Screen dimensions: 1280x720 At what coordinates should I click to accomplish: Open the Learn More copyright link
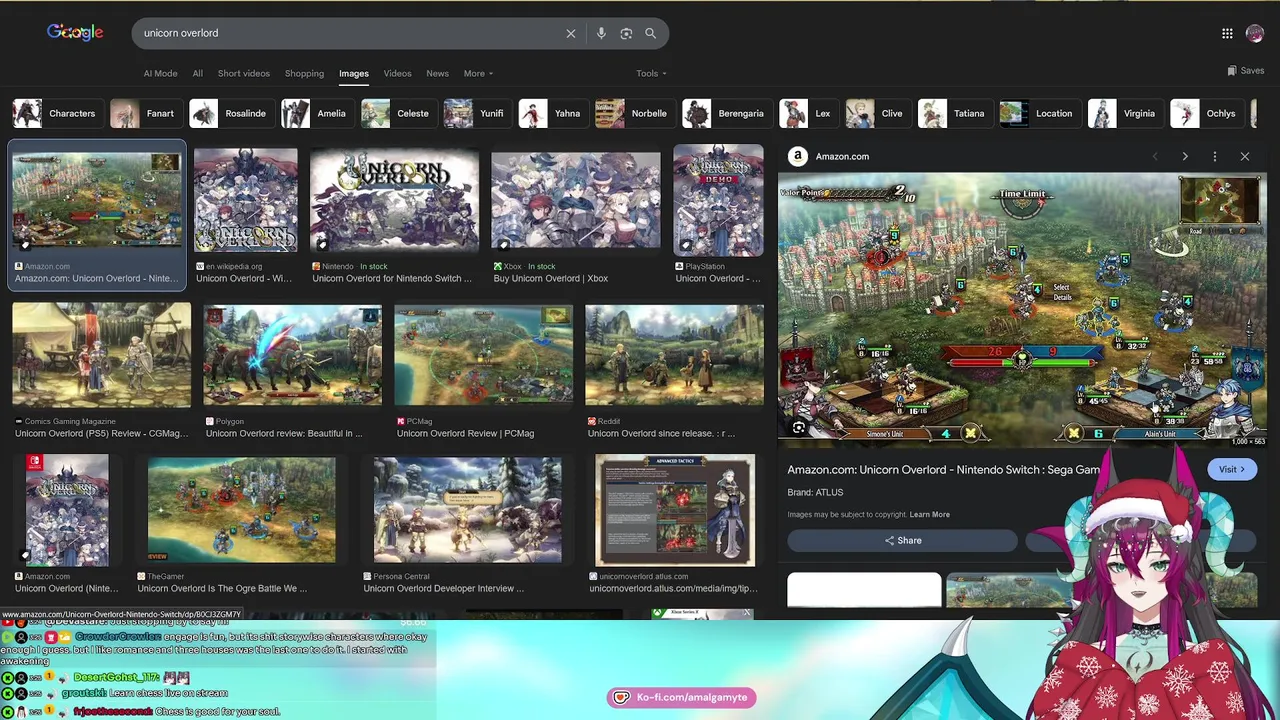pos(929,514)
